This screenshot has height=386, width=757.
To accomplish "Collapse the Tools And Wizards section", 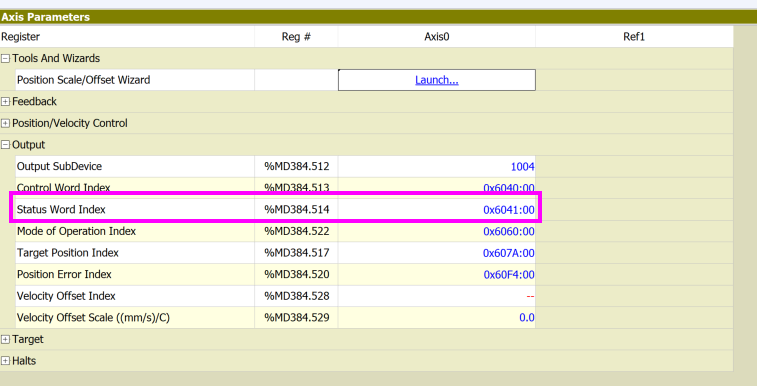I will [5, 58].
